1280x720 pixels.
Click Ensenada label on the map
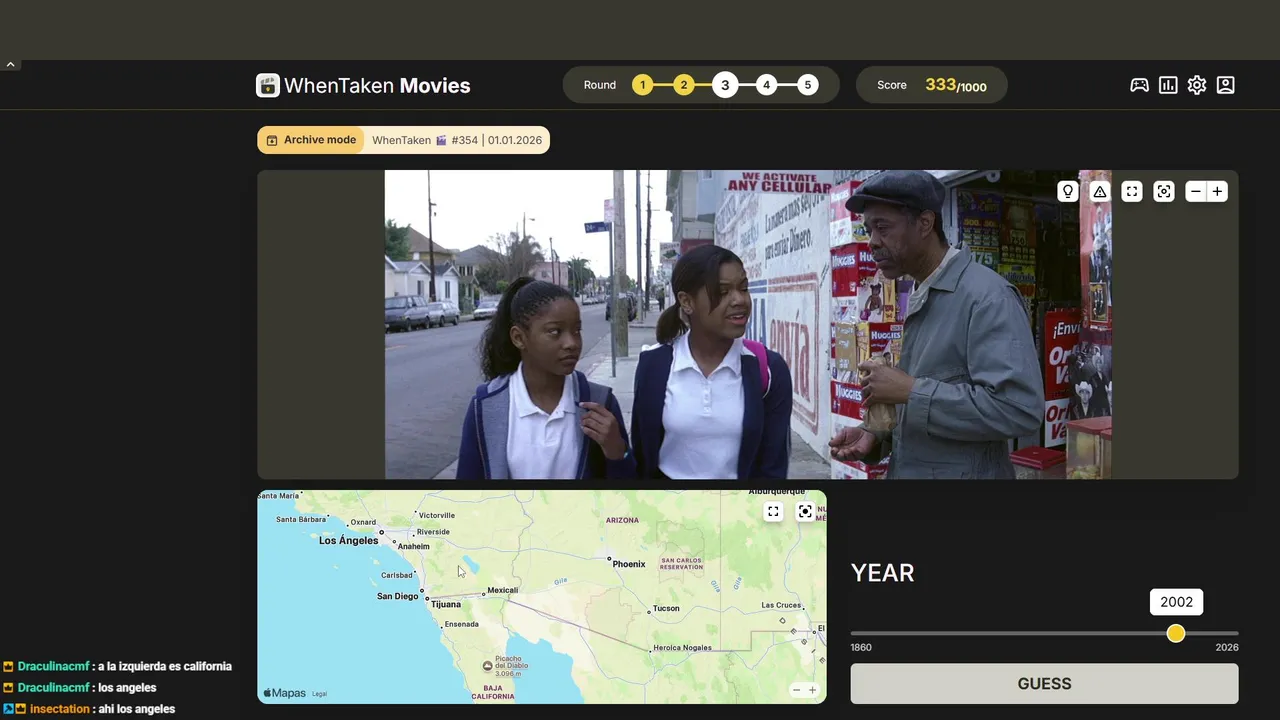pos(462,624)
